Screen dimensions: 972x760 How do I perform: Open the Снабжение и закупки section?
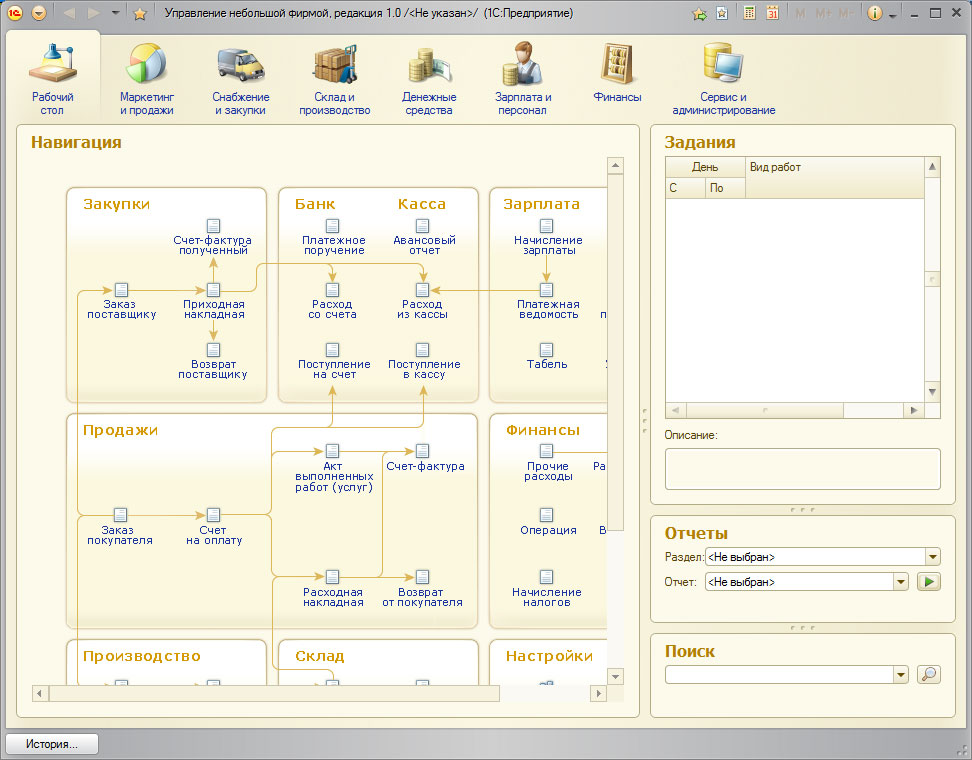click(240, 78)
